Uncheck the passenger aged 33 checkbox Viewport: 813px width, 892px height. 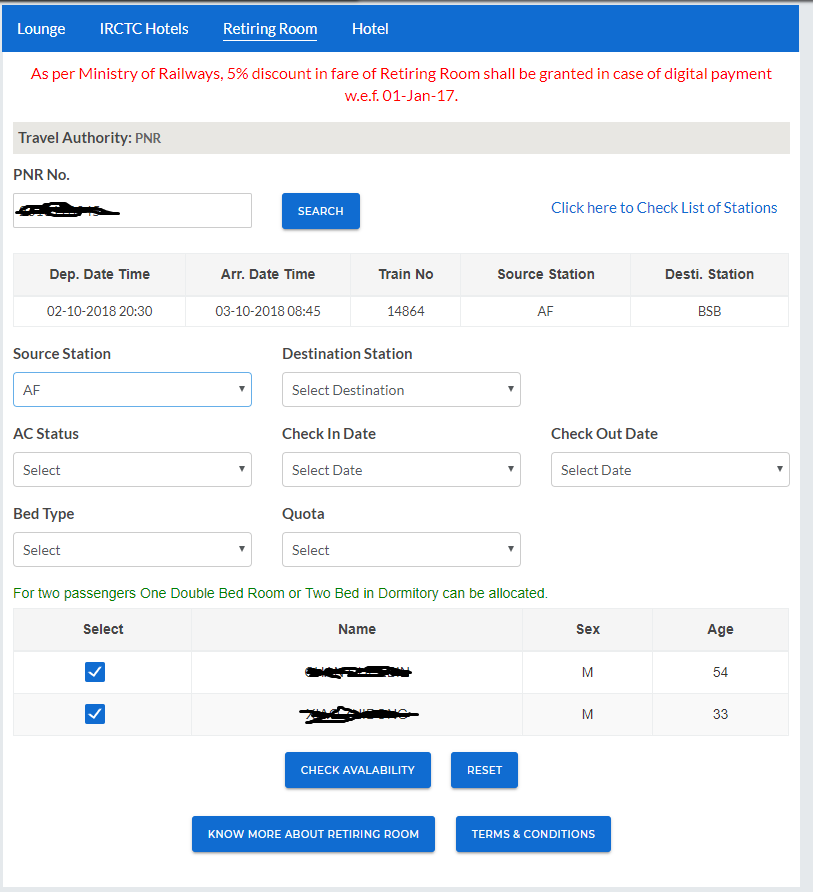click(x=95, y=714)
